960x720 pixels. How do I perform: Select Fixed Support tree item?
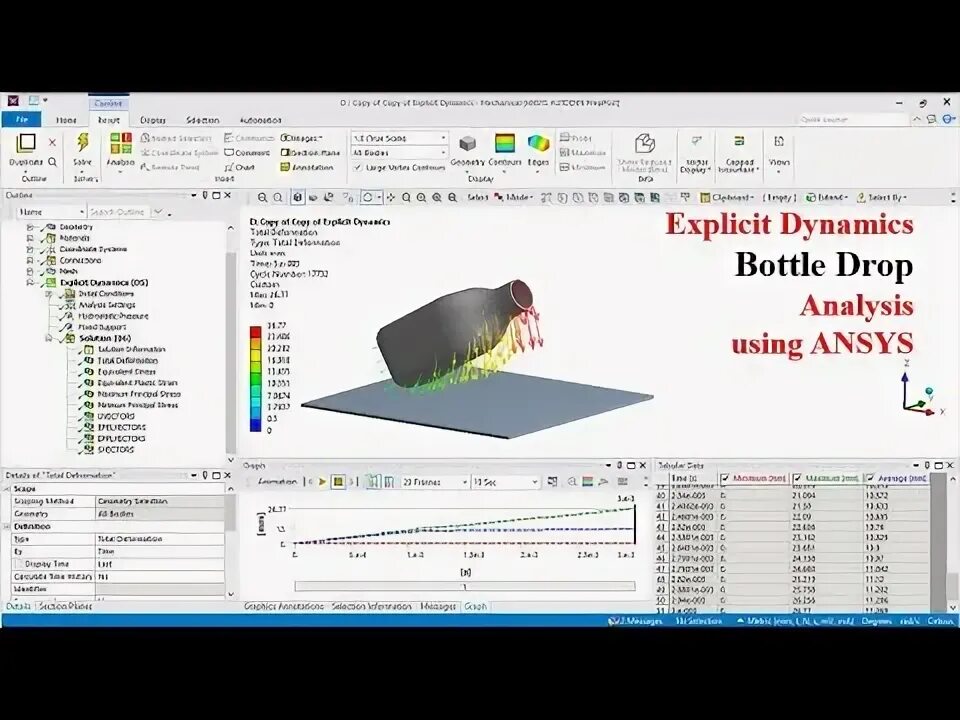[102, 327]
